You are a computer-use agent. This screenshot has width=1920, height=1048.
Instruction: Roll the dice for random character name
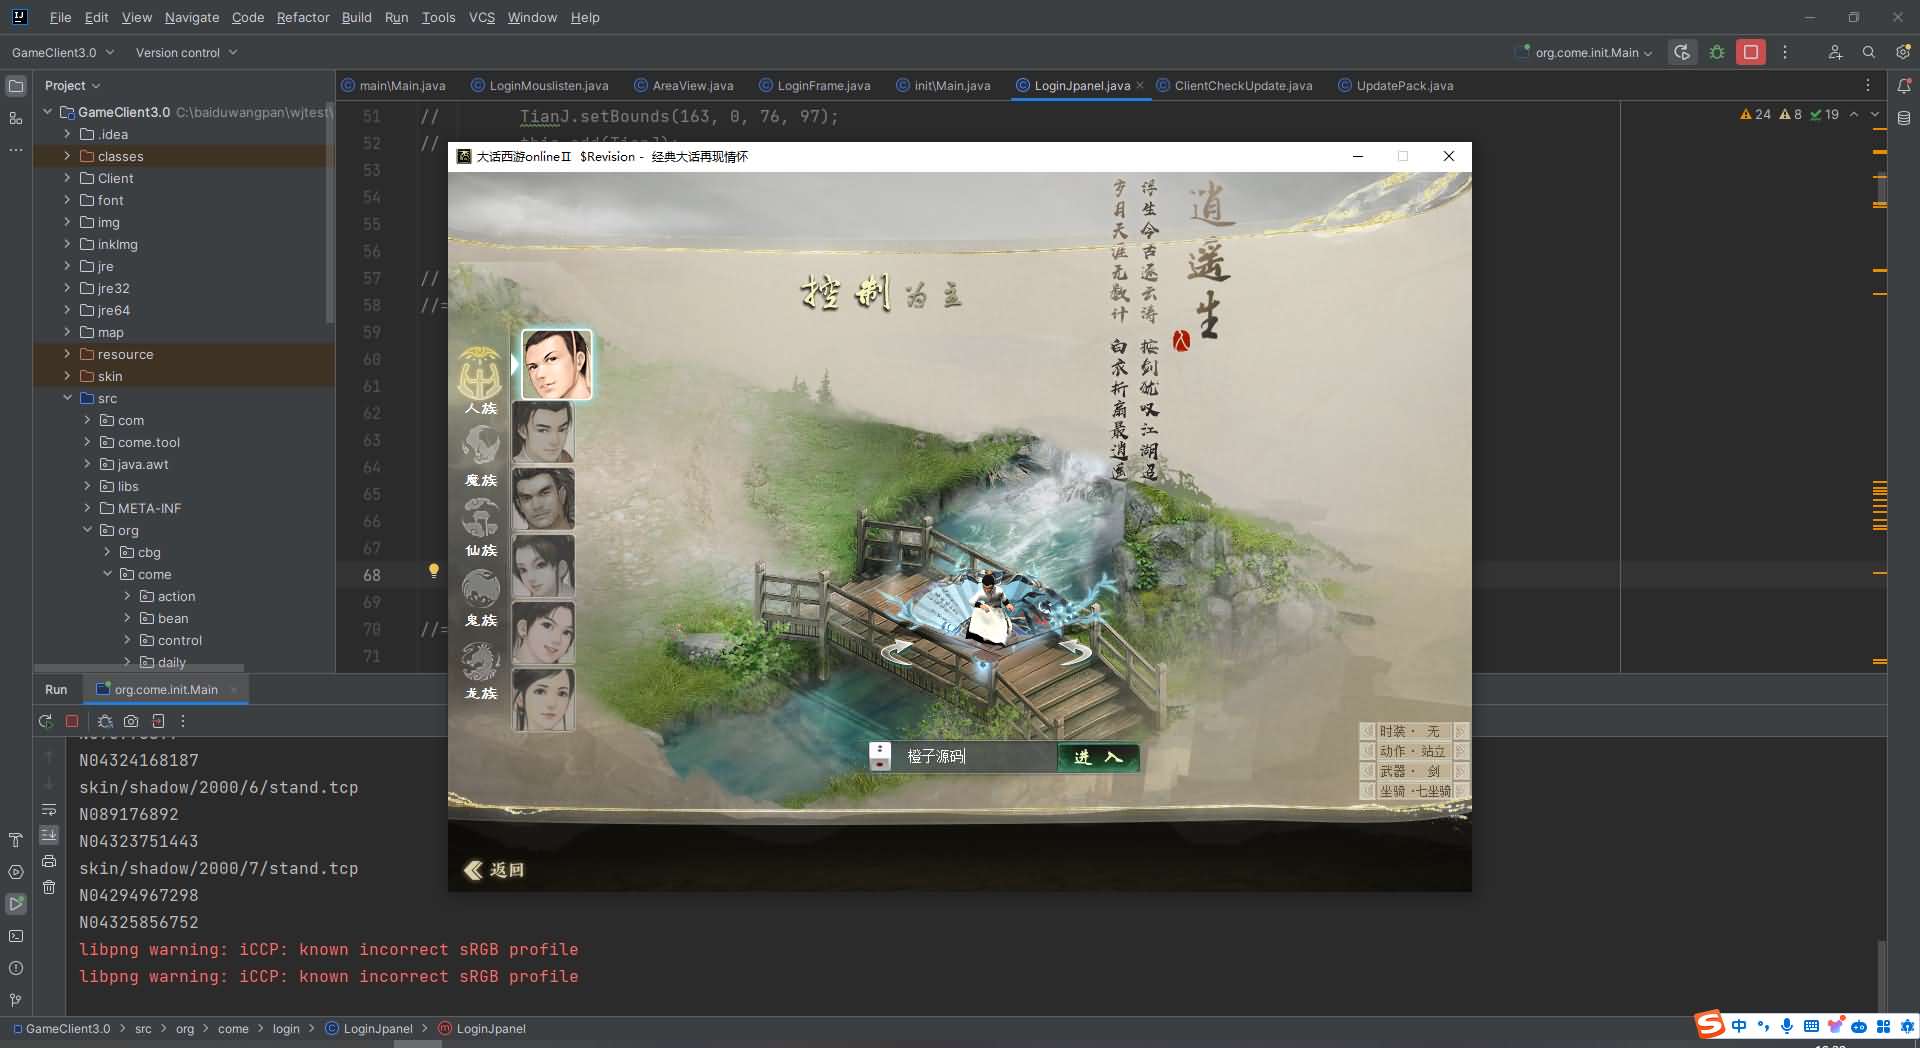click(880, 756)
